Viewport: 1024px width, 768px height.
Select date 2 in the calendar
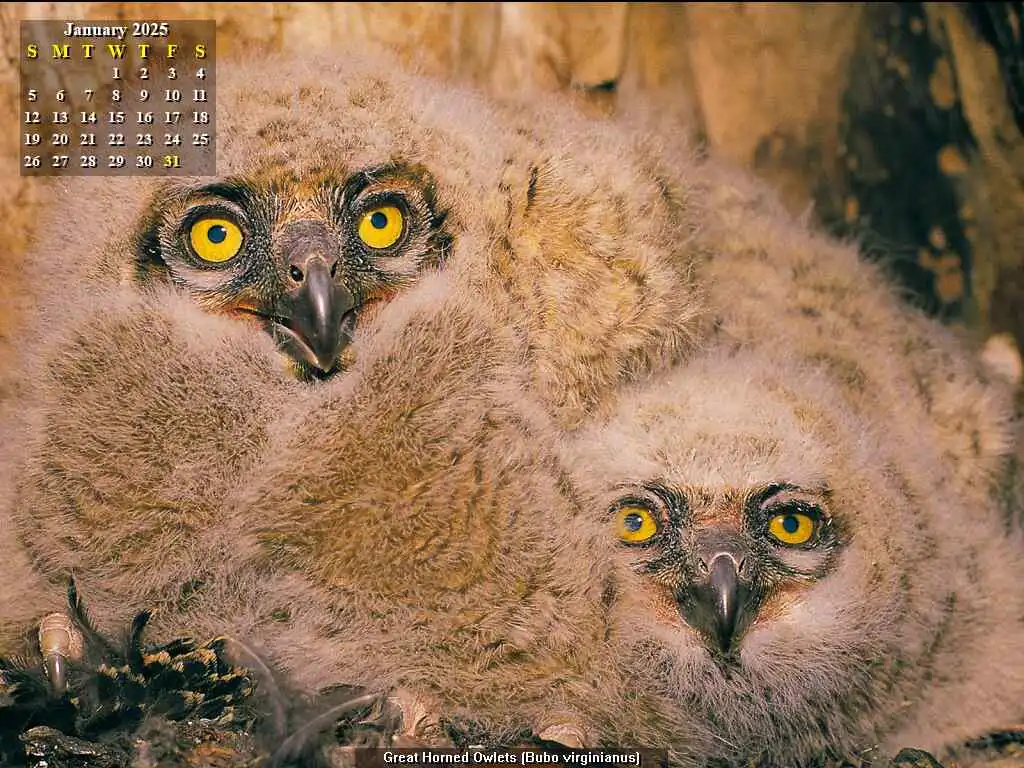pyautogui.click(x=144, y=73)
